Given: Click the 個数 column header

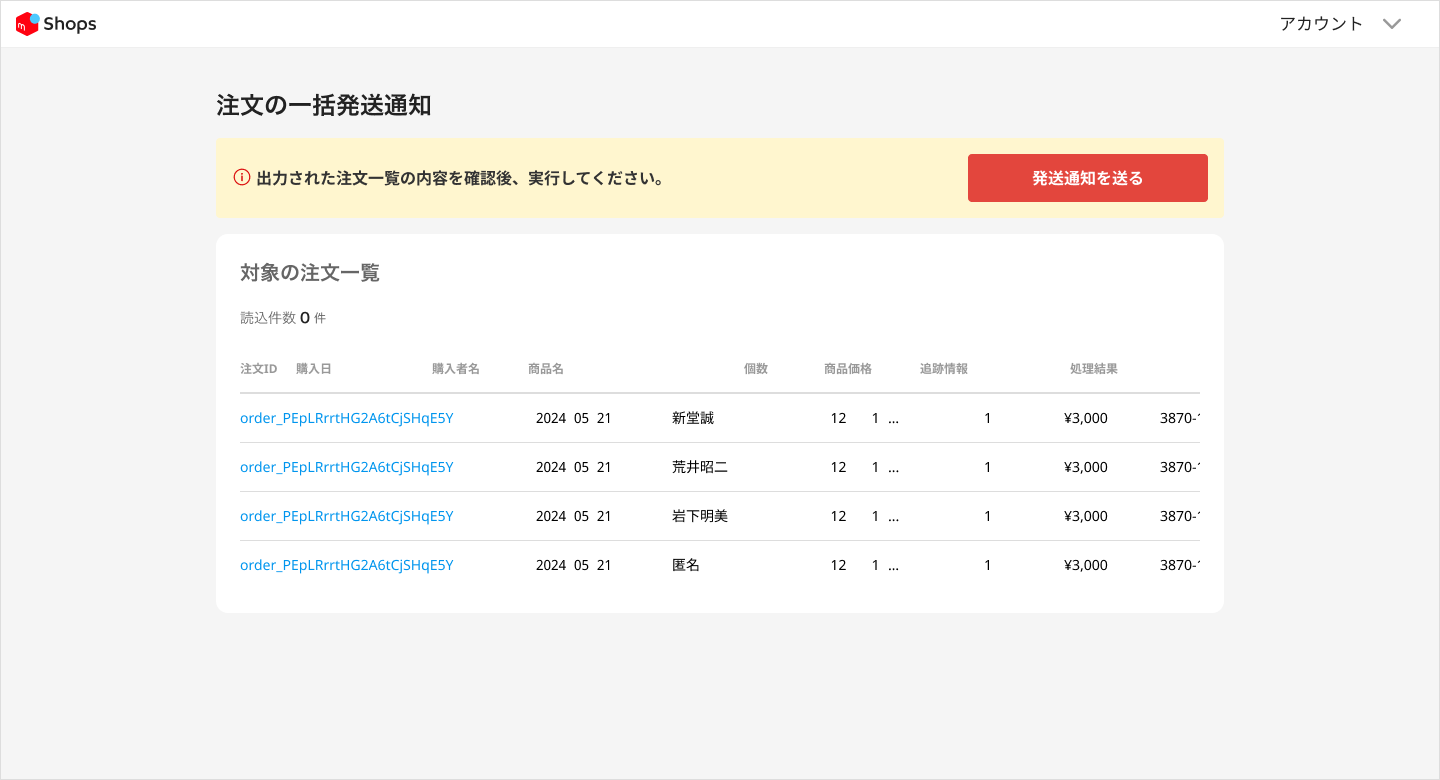Looking at the screenshot, I should click(x=756, y=369).
